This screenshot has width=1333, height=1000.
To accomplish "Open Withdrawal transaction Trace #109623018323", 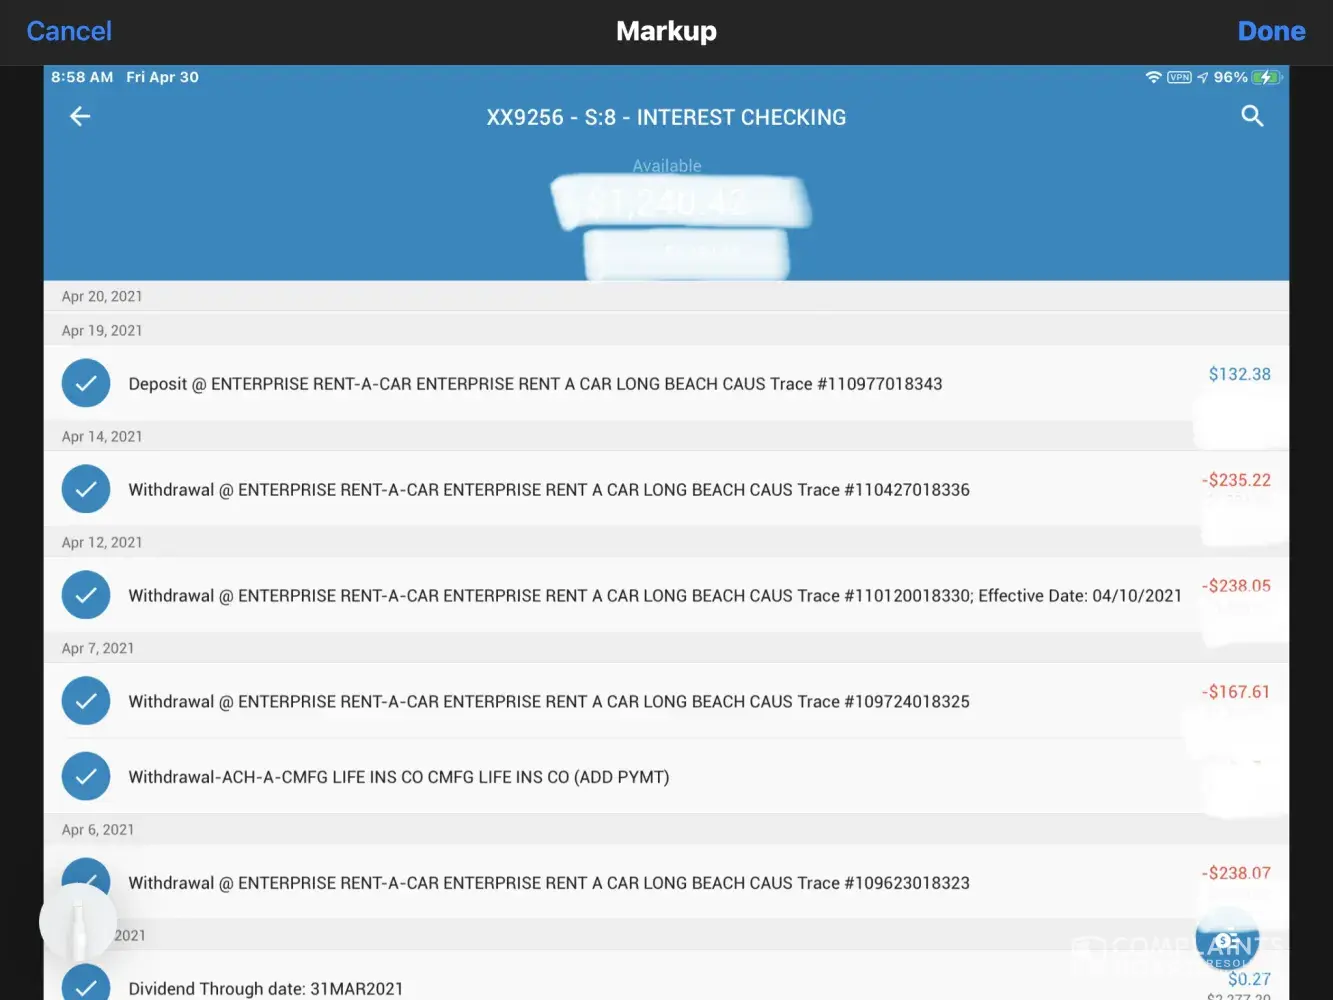I will 666,882.
